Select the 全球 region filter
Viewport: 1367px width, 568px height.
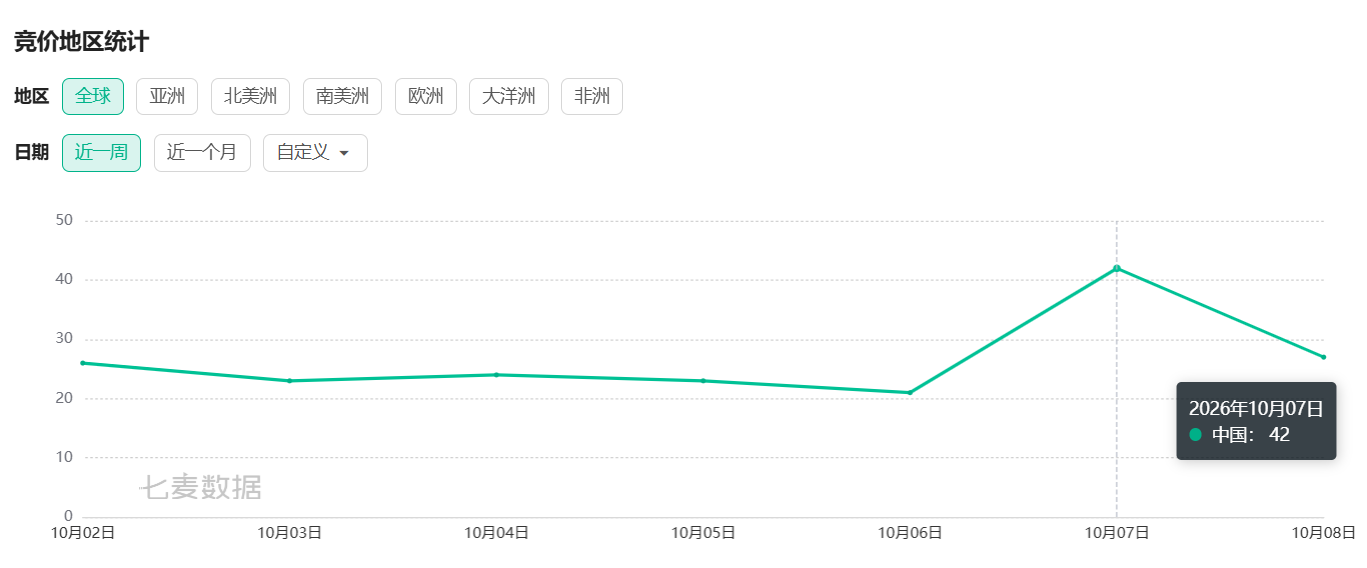93,97
